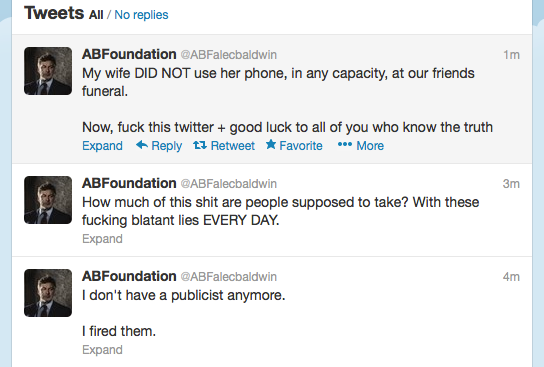
Task: Open @ABFalecbaldwin handle on the 3m tweet
Action: tap(229, 184)
